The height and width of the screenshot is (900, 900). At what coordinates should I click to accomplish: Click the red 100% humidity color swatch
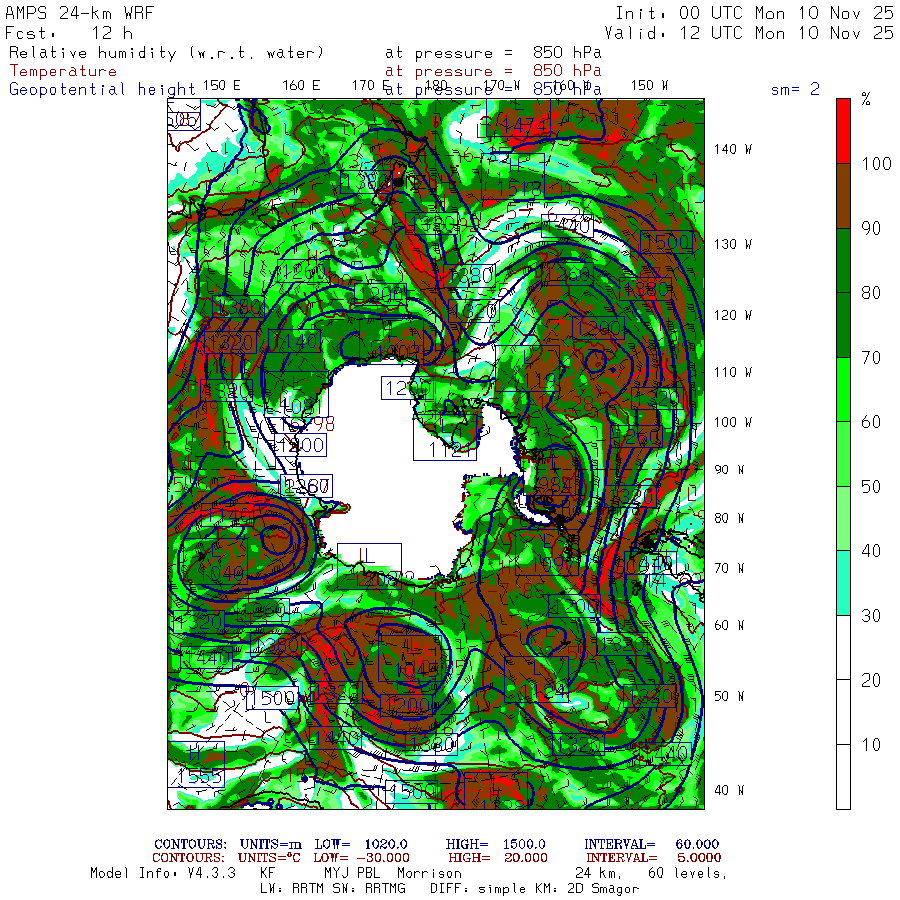pos(843,130)
